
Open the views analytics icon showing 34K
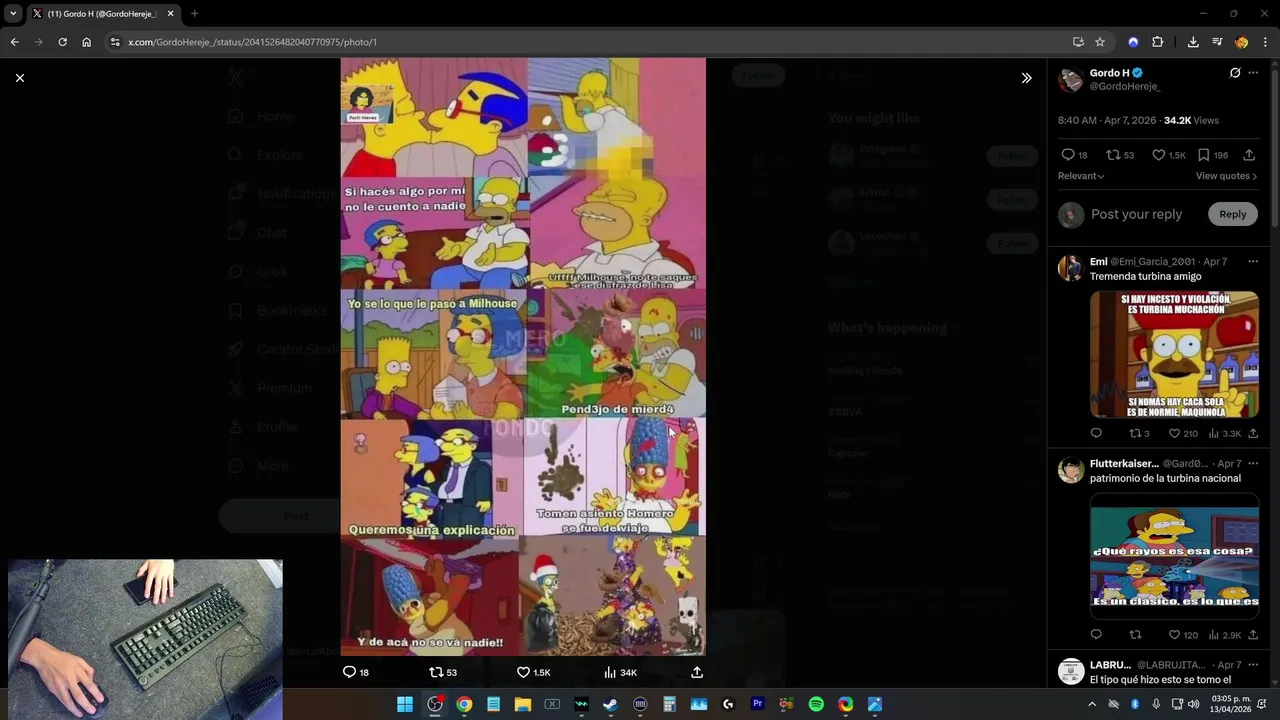click(610, 672)
